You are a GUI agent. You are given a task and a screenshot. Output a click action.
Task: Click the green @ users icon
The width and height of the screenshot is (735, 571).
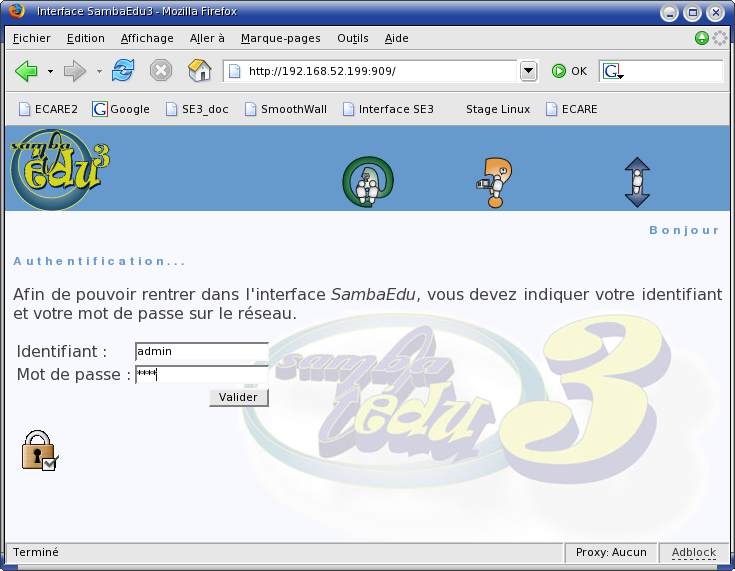368,182
